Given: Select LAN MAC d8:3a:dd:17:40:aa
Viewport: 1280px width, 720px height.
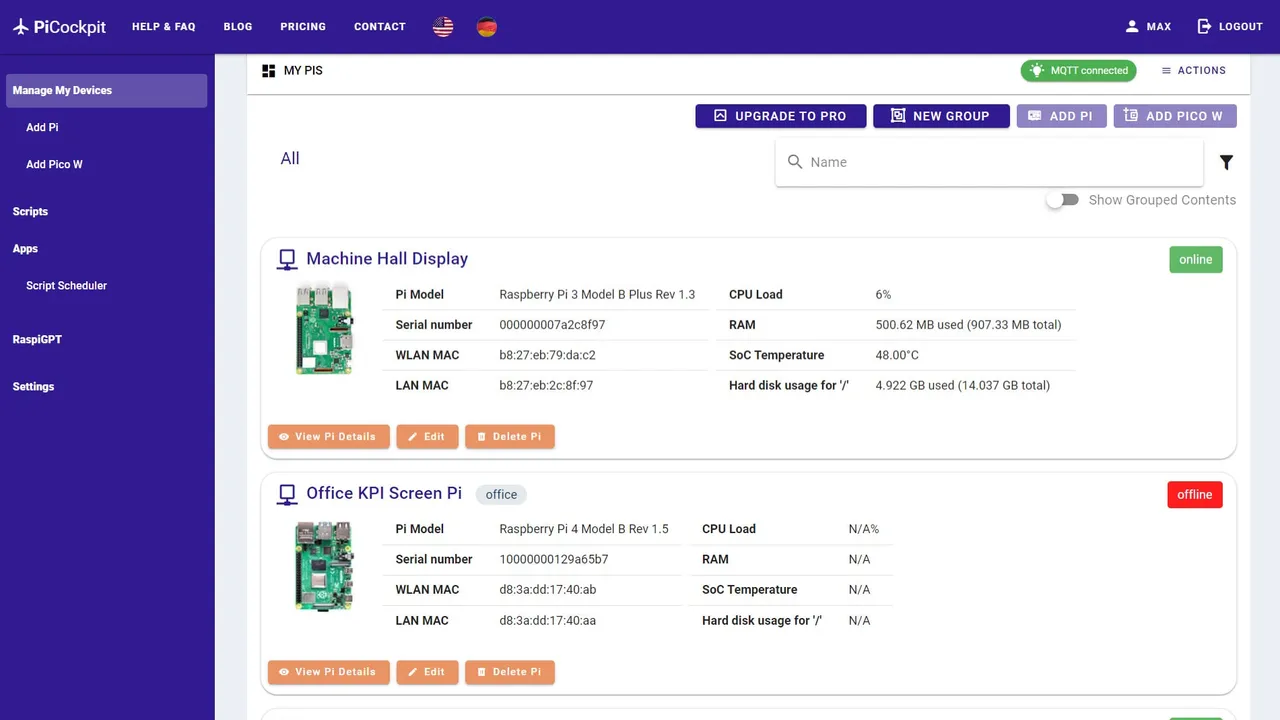Looking at the screenshot, I should 548,621.
